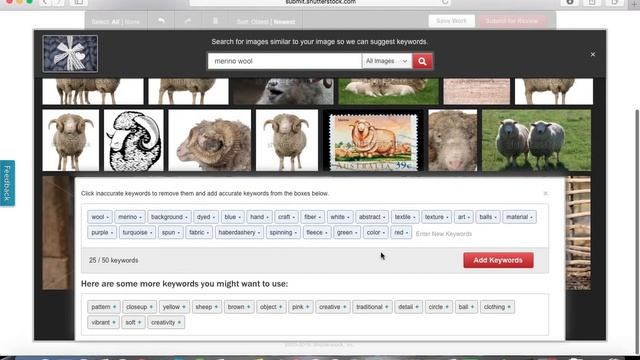Remove the turquoise keyword tag
Screen dimensions: 640x360
(137, 233)
